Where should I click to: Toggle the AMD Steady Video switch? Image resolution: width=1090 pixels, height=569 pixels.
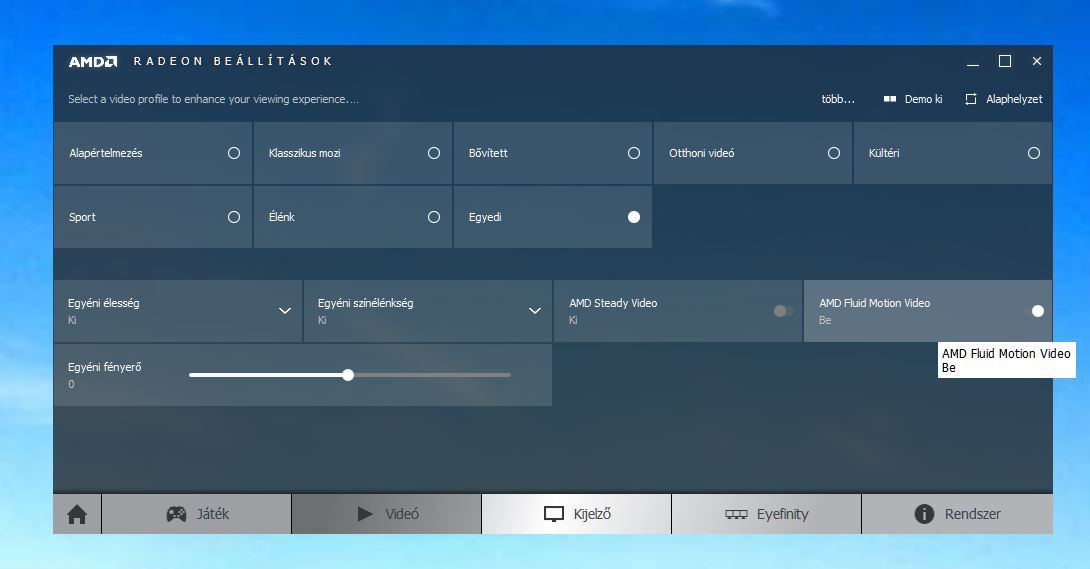pos(783,311)
